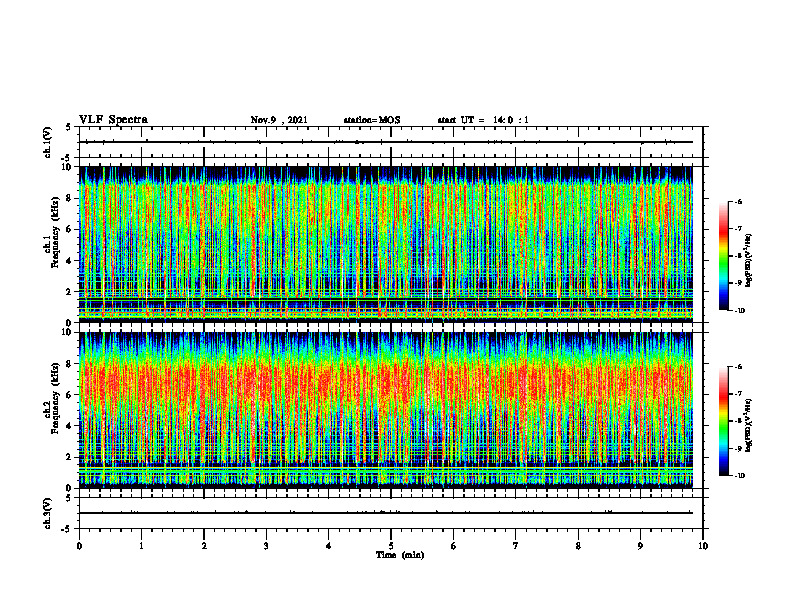Click the ch.3 voltage waveform trace
The height and width of the screenshot is (612, 792).
386,513
